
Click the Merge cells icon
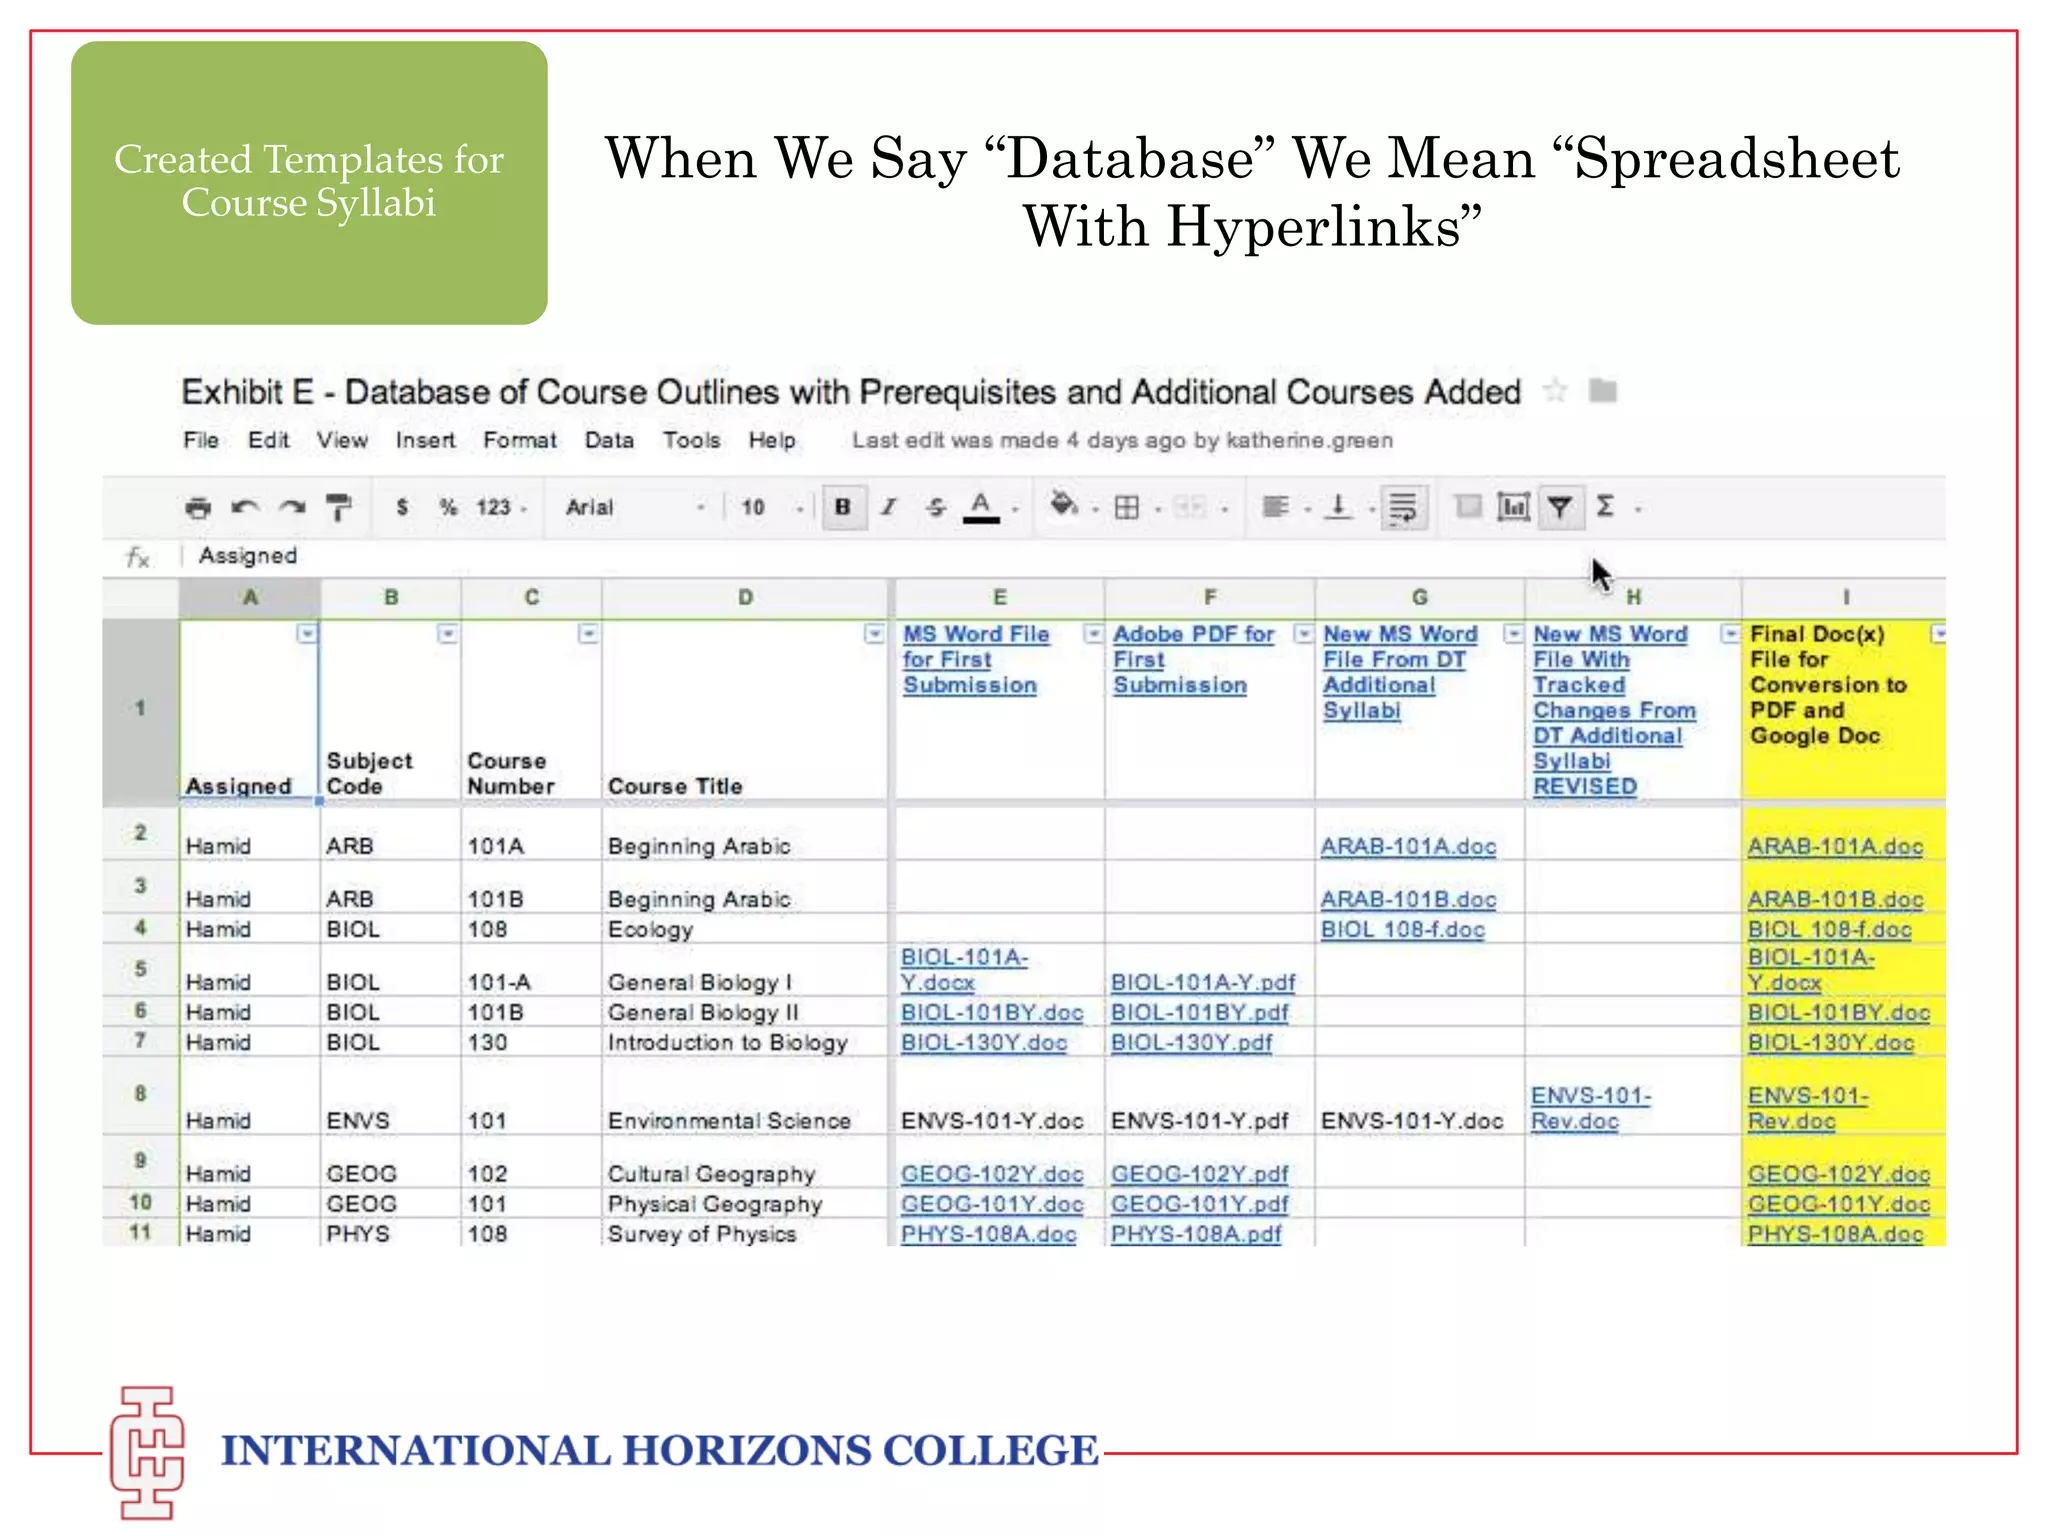coord(1190,508)
